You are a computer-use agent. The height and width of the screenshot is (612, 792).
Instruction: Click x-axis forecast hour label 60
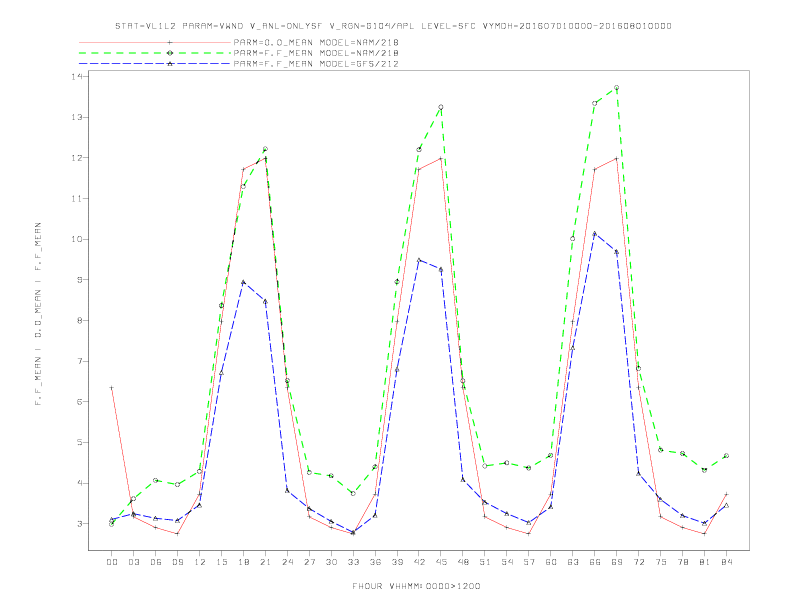(x=551, y=562)
